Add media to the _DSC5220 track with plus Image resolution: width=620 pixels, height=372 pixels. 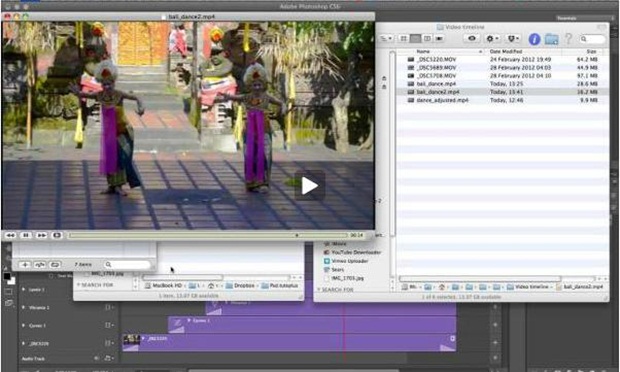pos(495,343)
